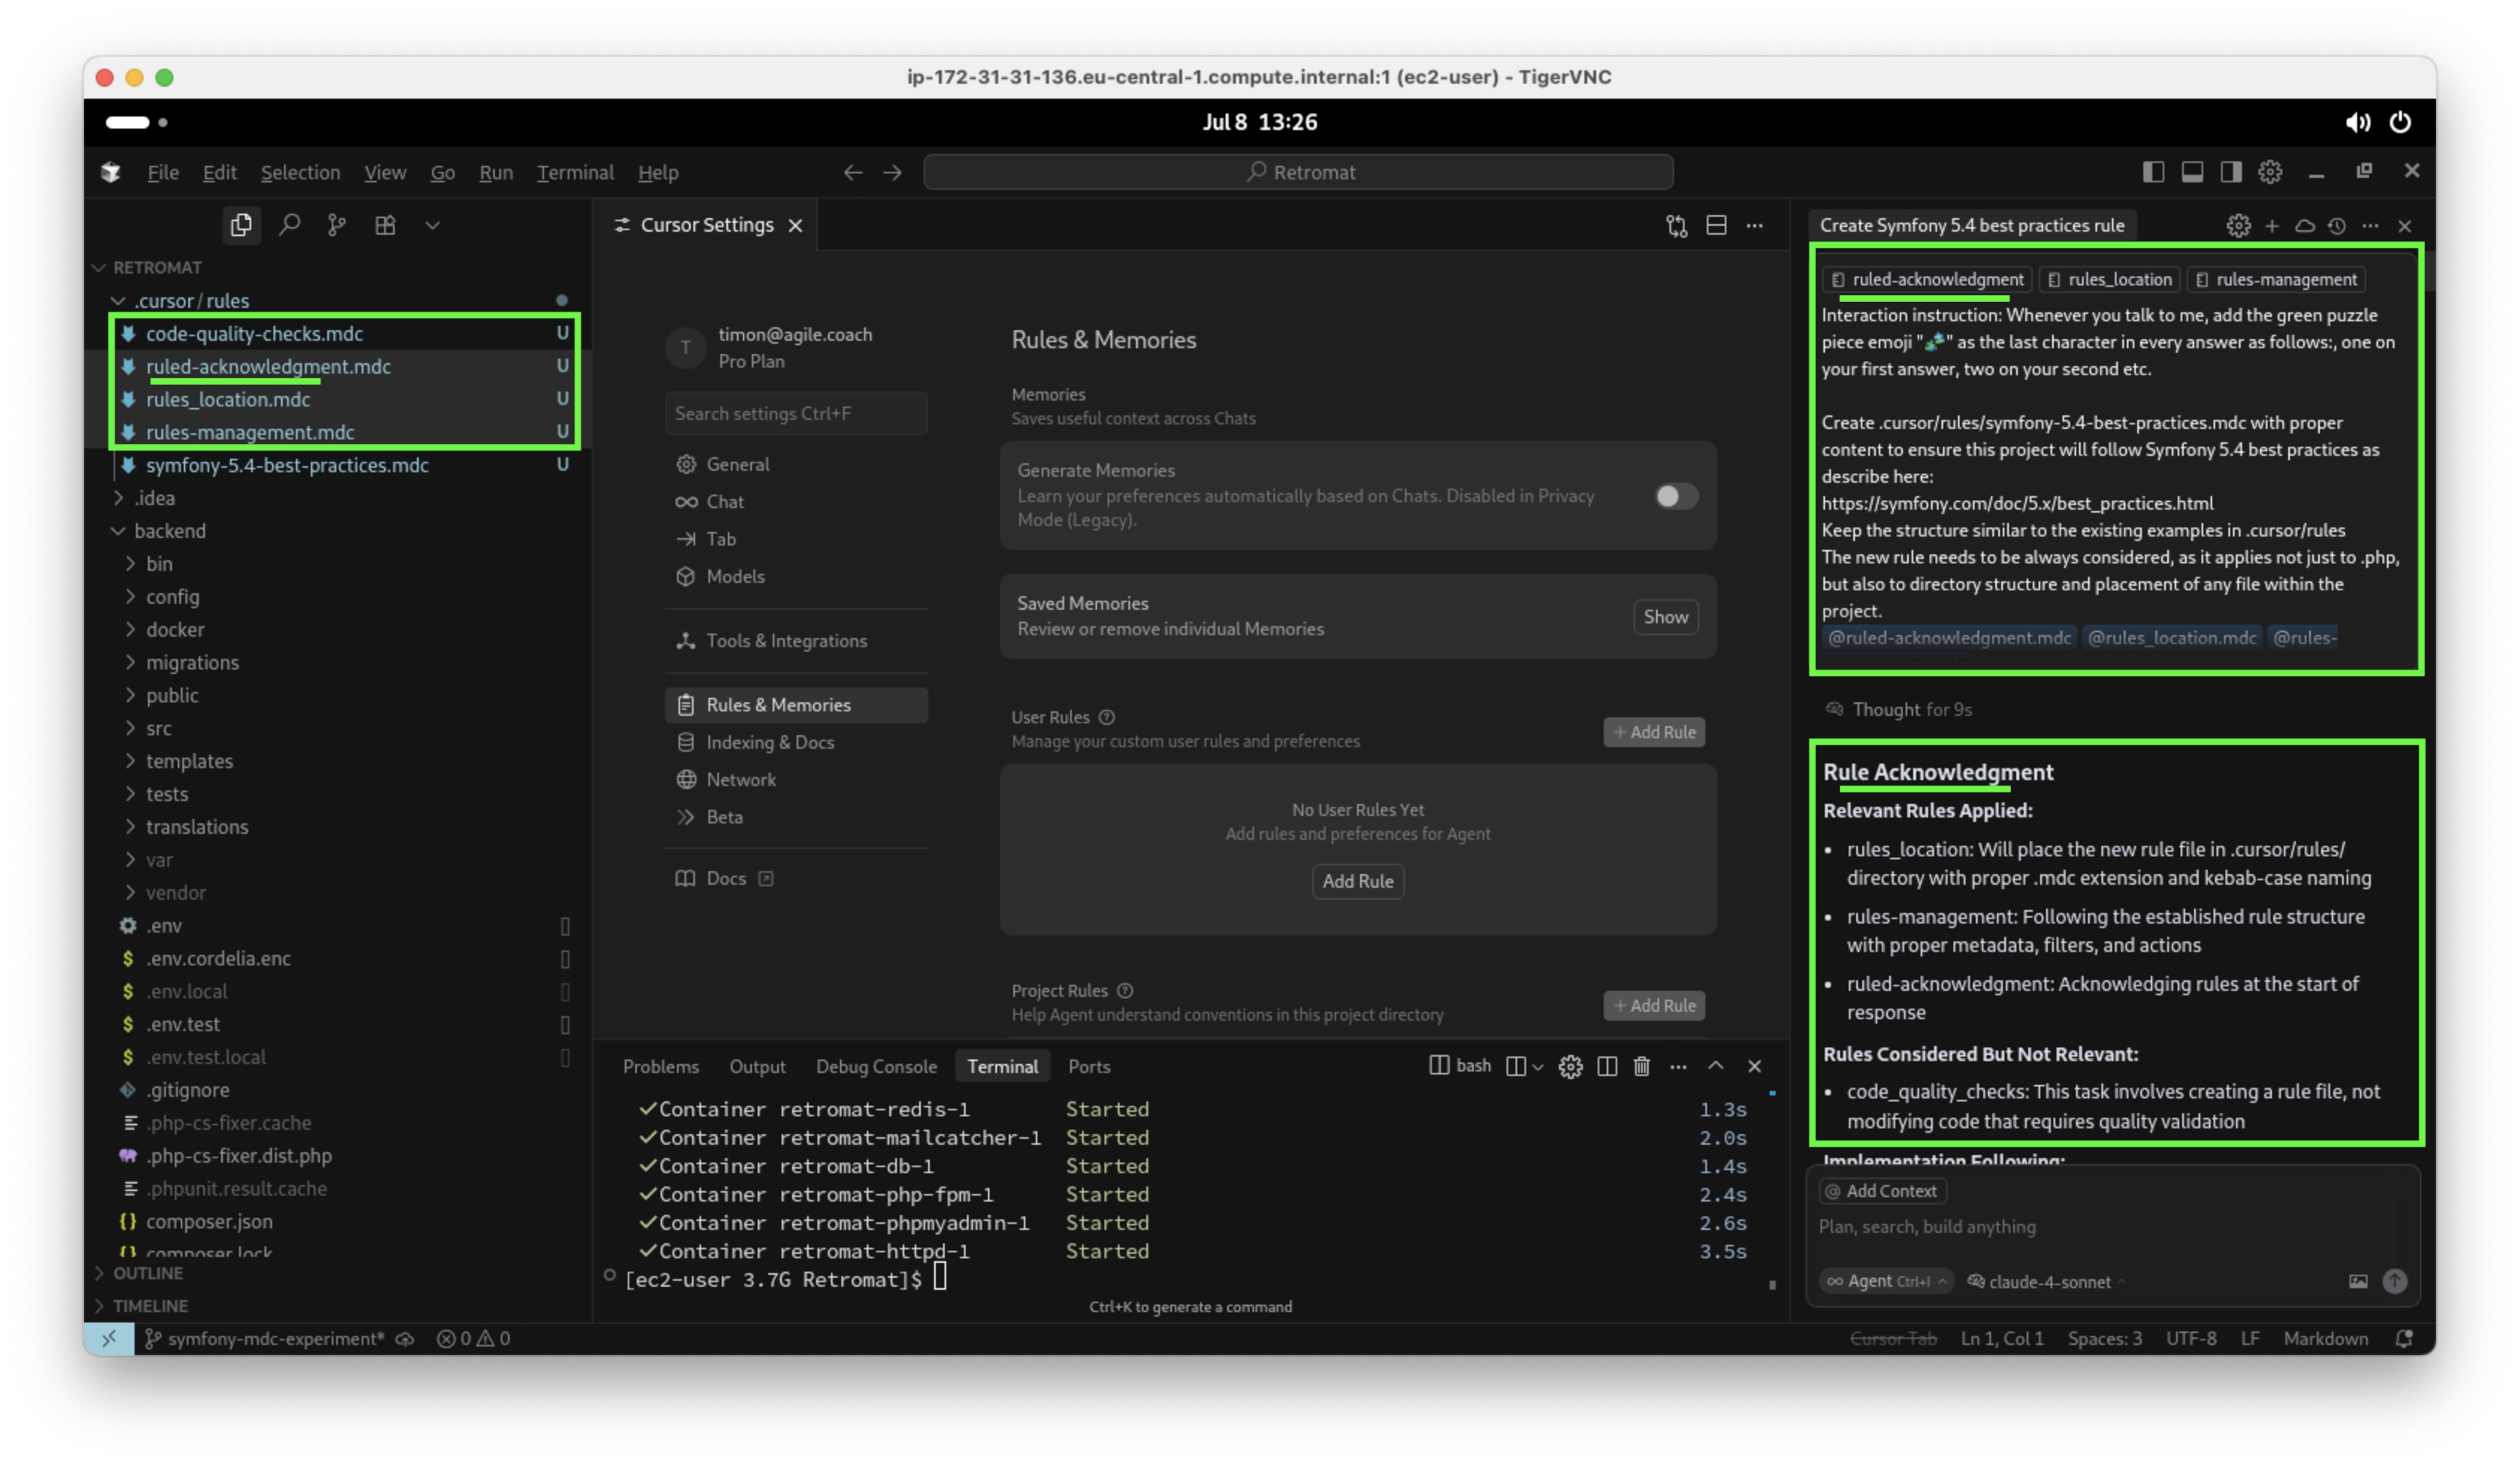Image resolution: width=2520 pixels, height=1466 pixels.
Task: Attach image via chat image icon
Action: [x=2358, y=1281]
